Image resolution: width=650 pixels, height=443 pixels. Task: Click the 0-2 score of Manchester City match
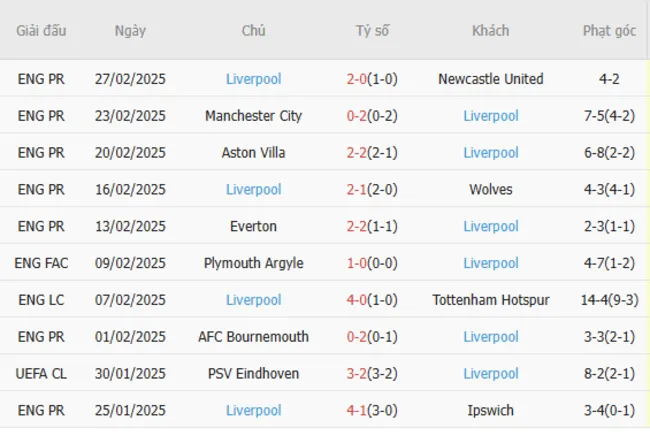click(x=355, y=116)
